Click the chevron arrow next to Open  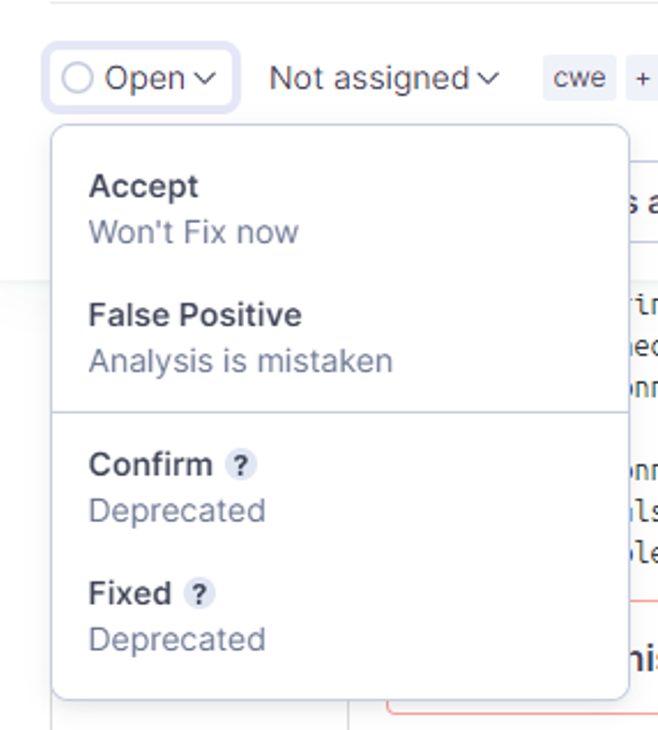(205, 78)
